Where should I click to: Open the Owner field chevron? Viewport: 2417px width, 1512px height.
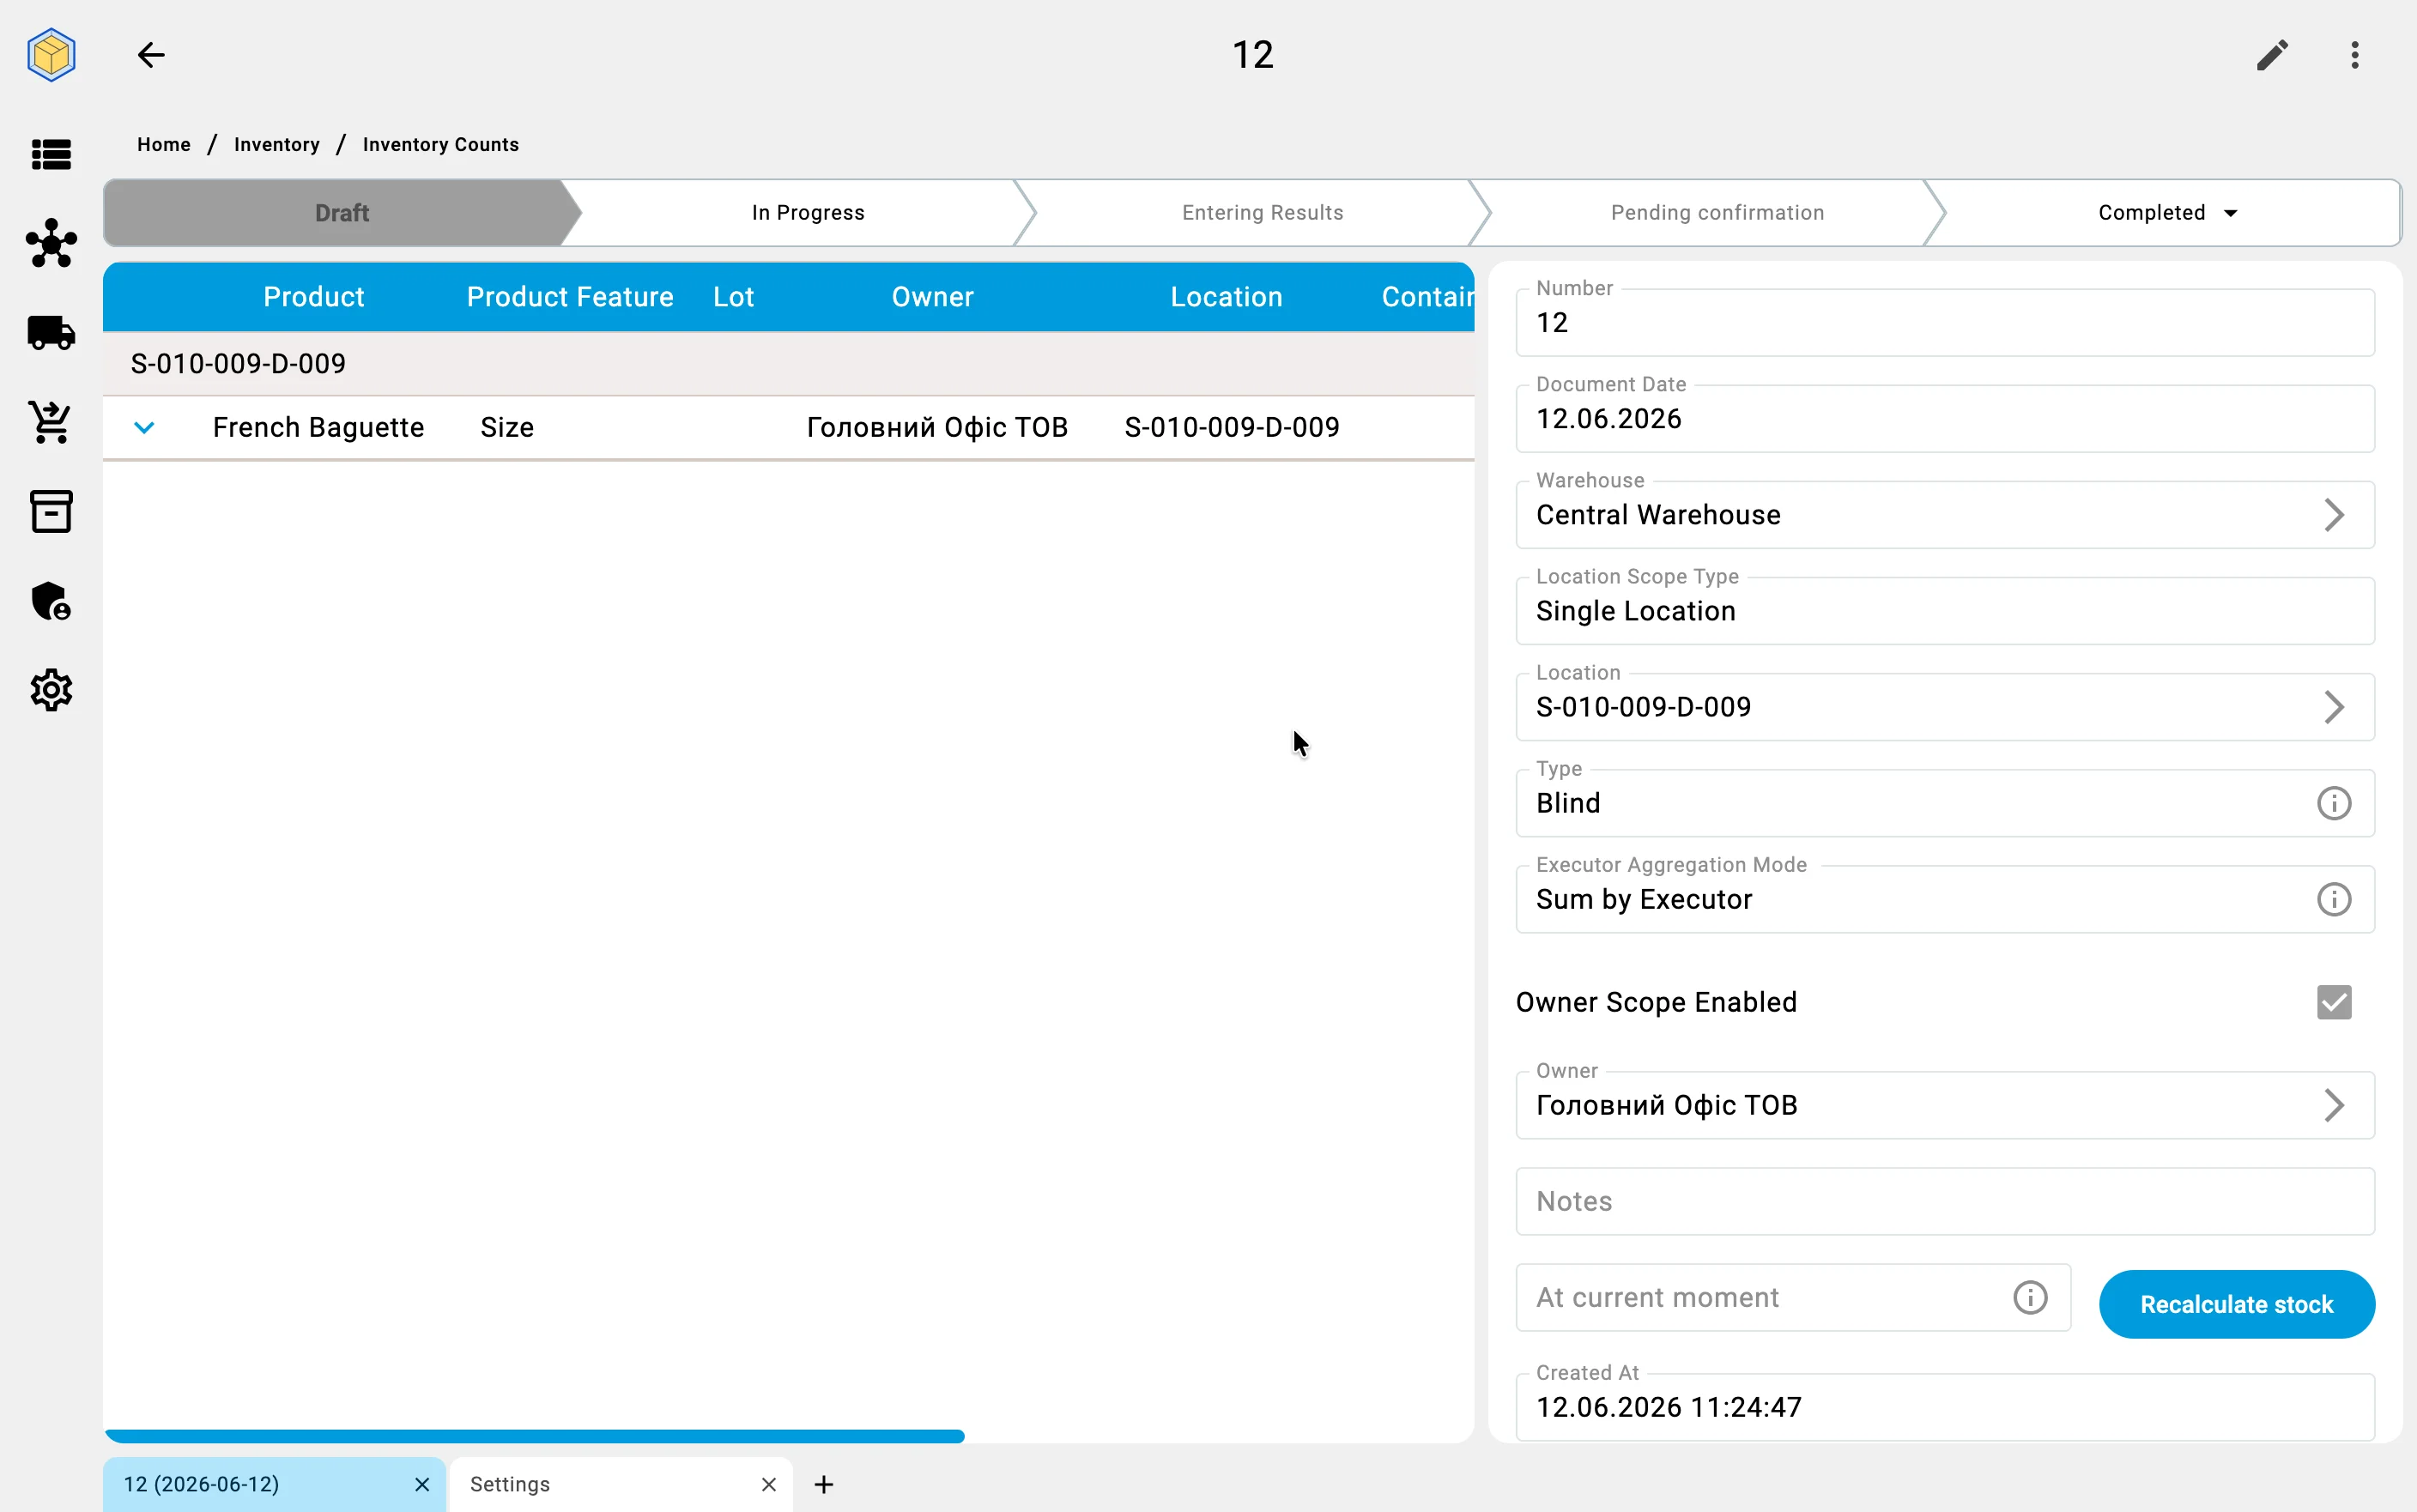2333,1105
